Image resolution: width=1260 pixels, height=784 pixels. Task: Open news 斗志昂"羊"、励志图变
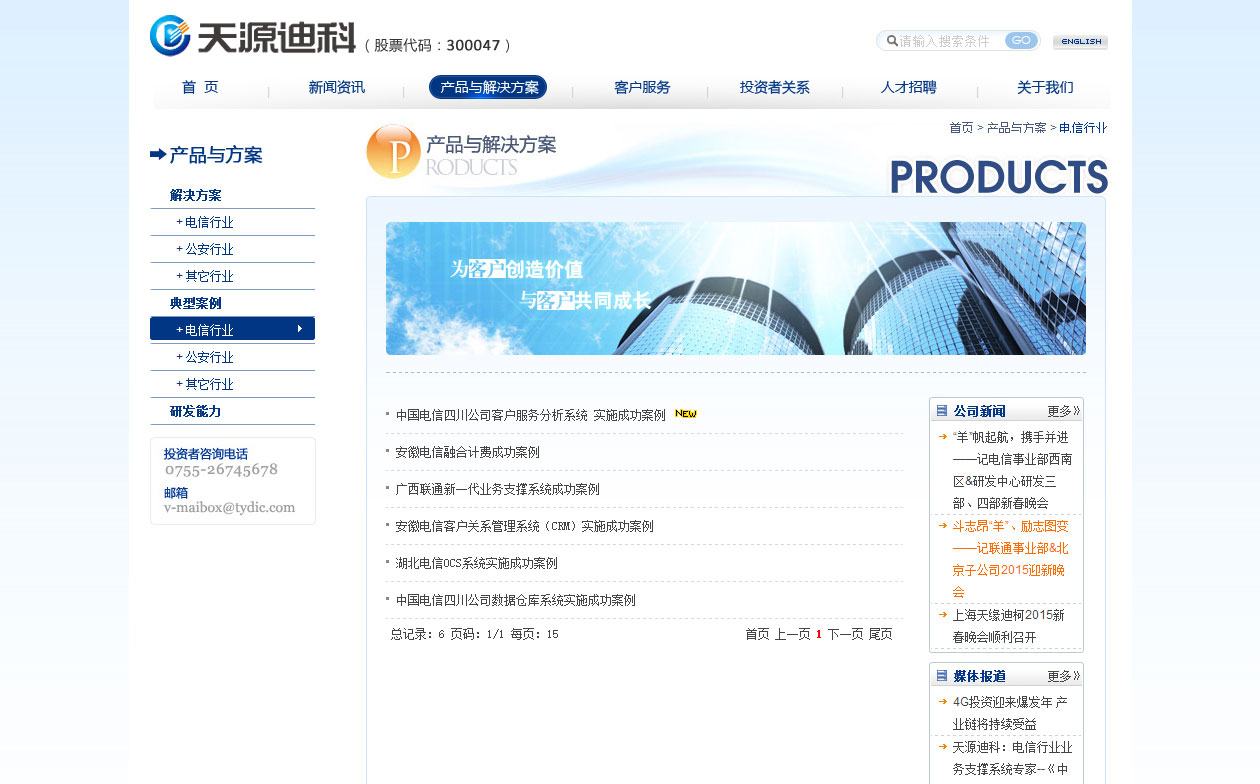pos(1010,558)
